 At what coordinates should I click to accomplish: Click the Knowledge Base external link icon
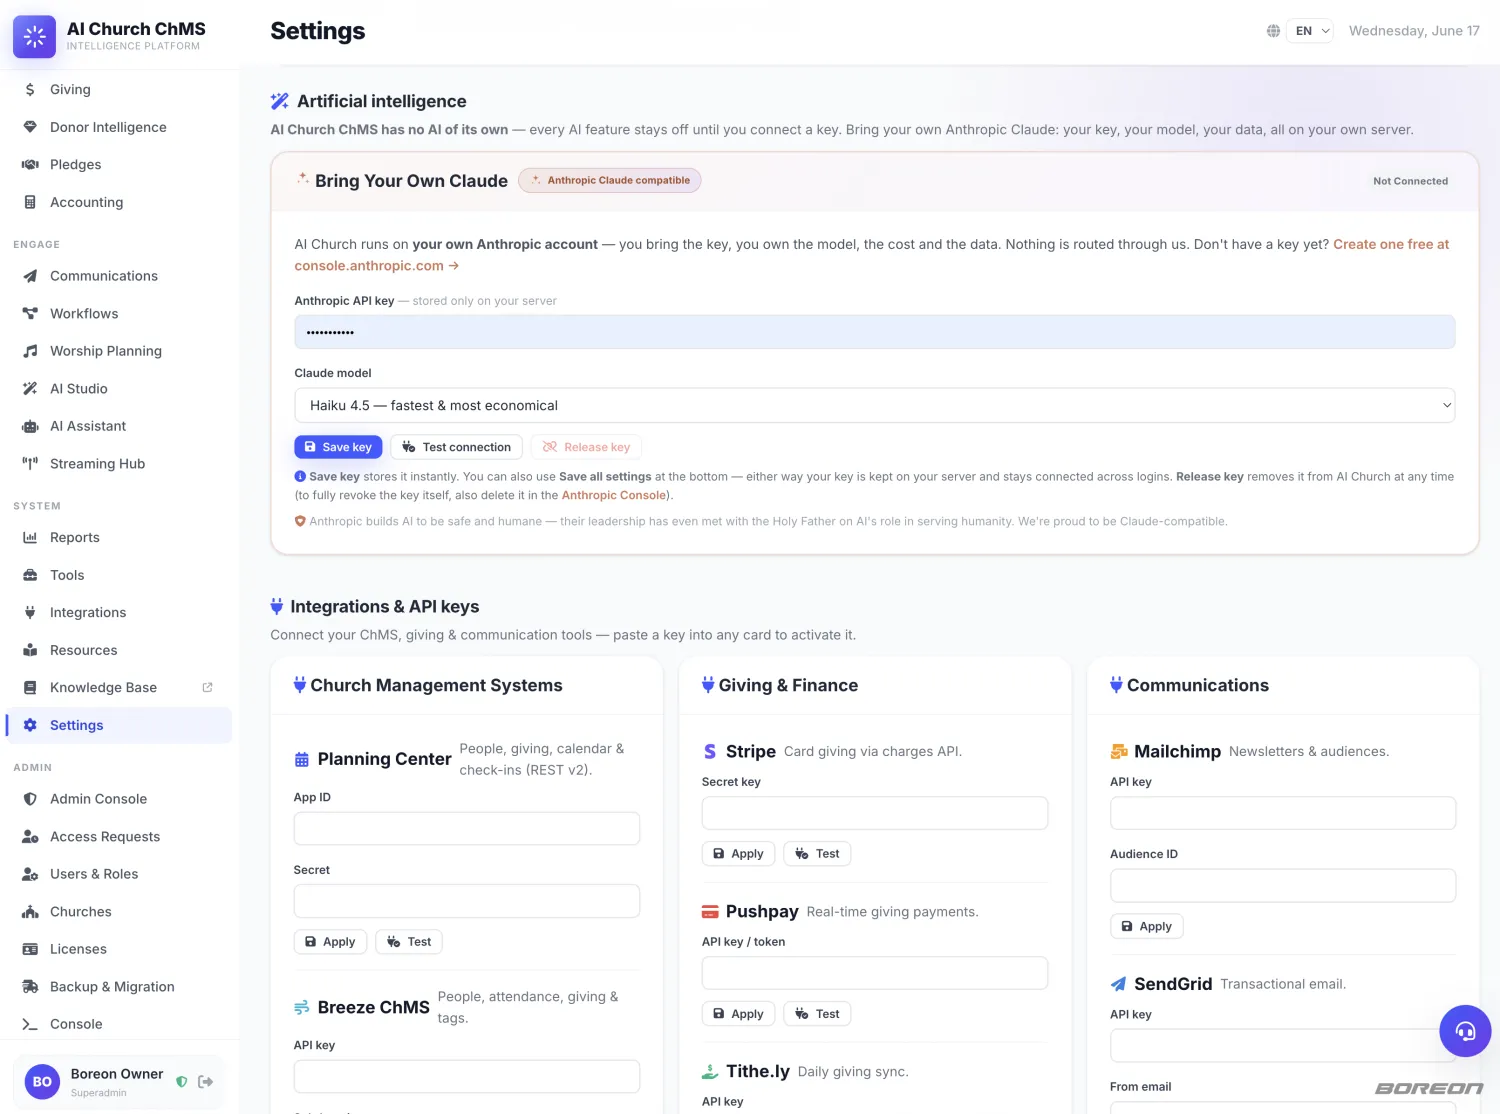[x=208, y=688]
